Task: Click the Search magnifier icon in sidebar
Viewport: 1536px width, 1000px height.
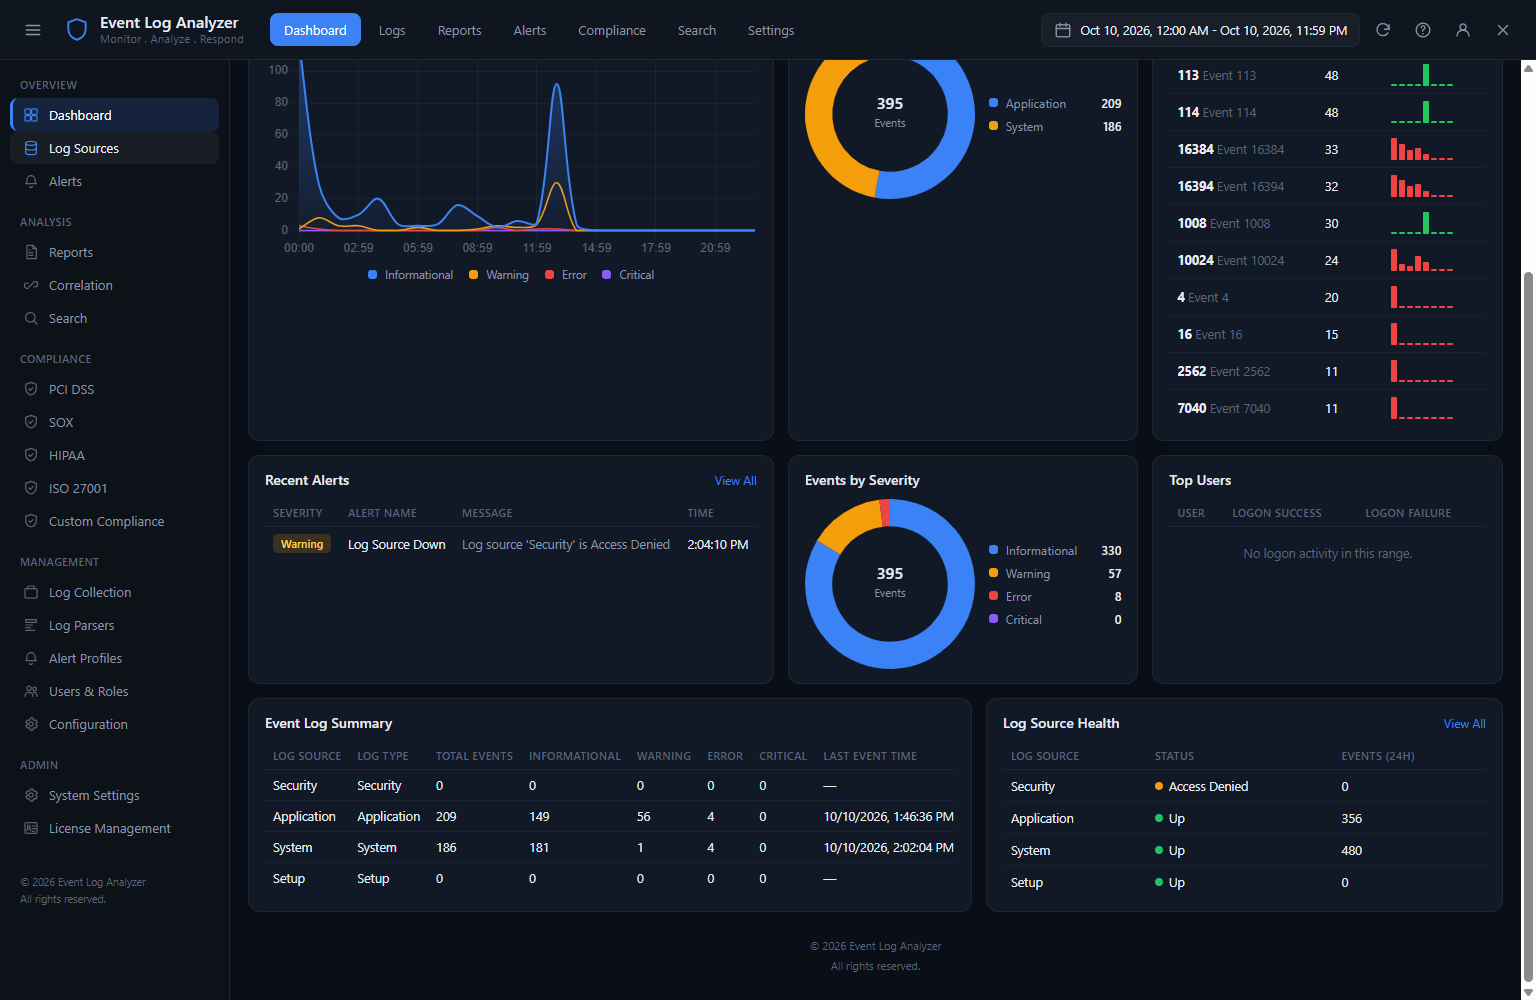Action: (x=31, y=318)
